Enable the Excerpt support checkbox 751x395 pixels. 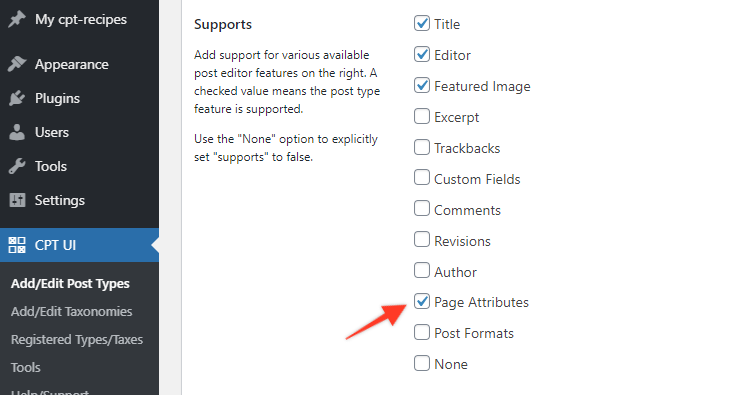point(421,116)
